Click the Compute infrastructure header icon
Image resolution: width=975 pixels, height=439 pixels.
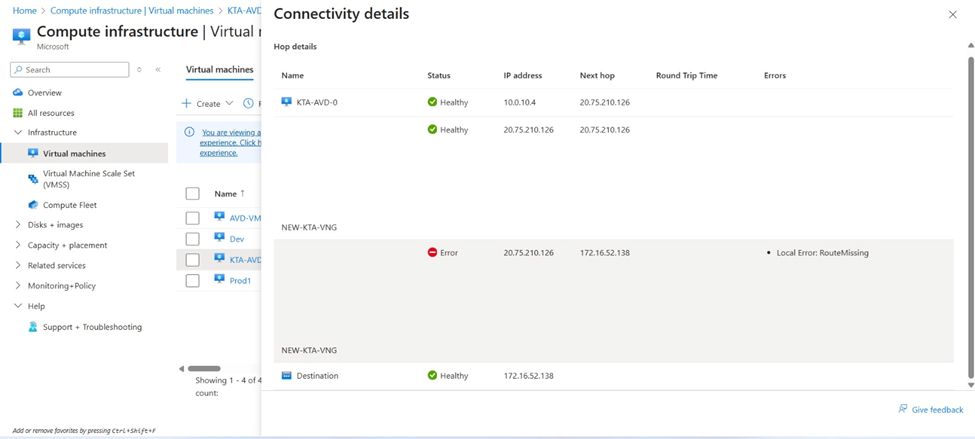pyautogui.click(x=21, y=35)
